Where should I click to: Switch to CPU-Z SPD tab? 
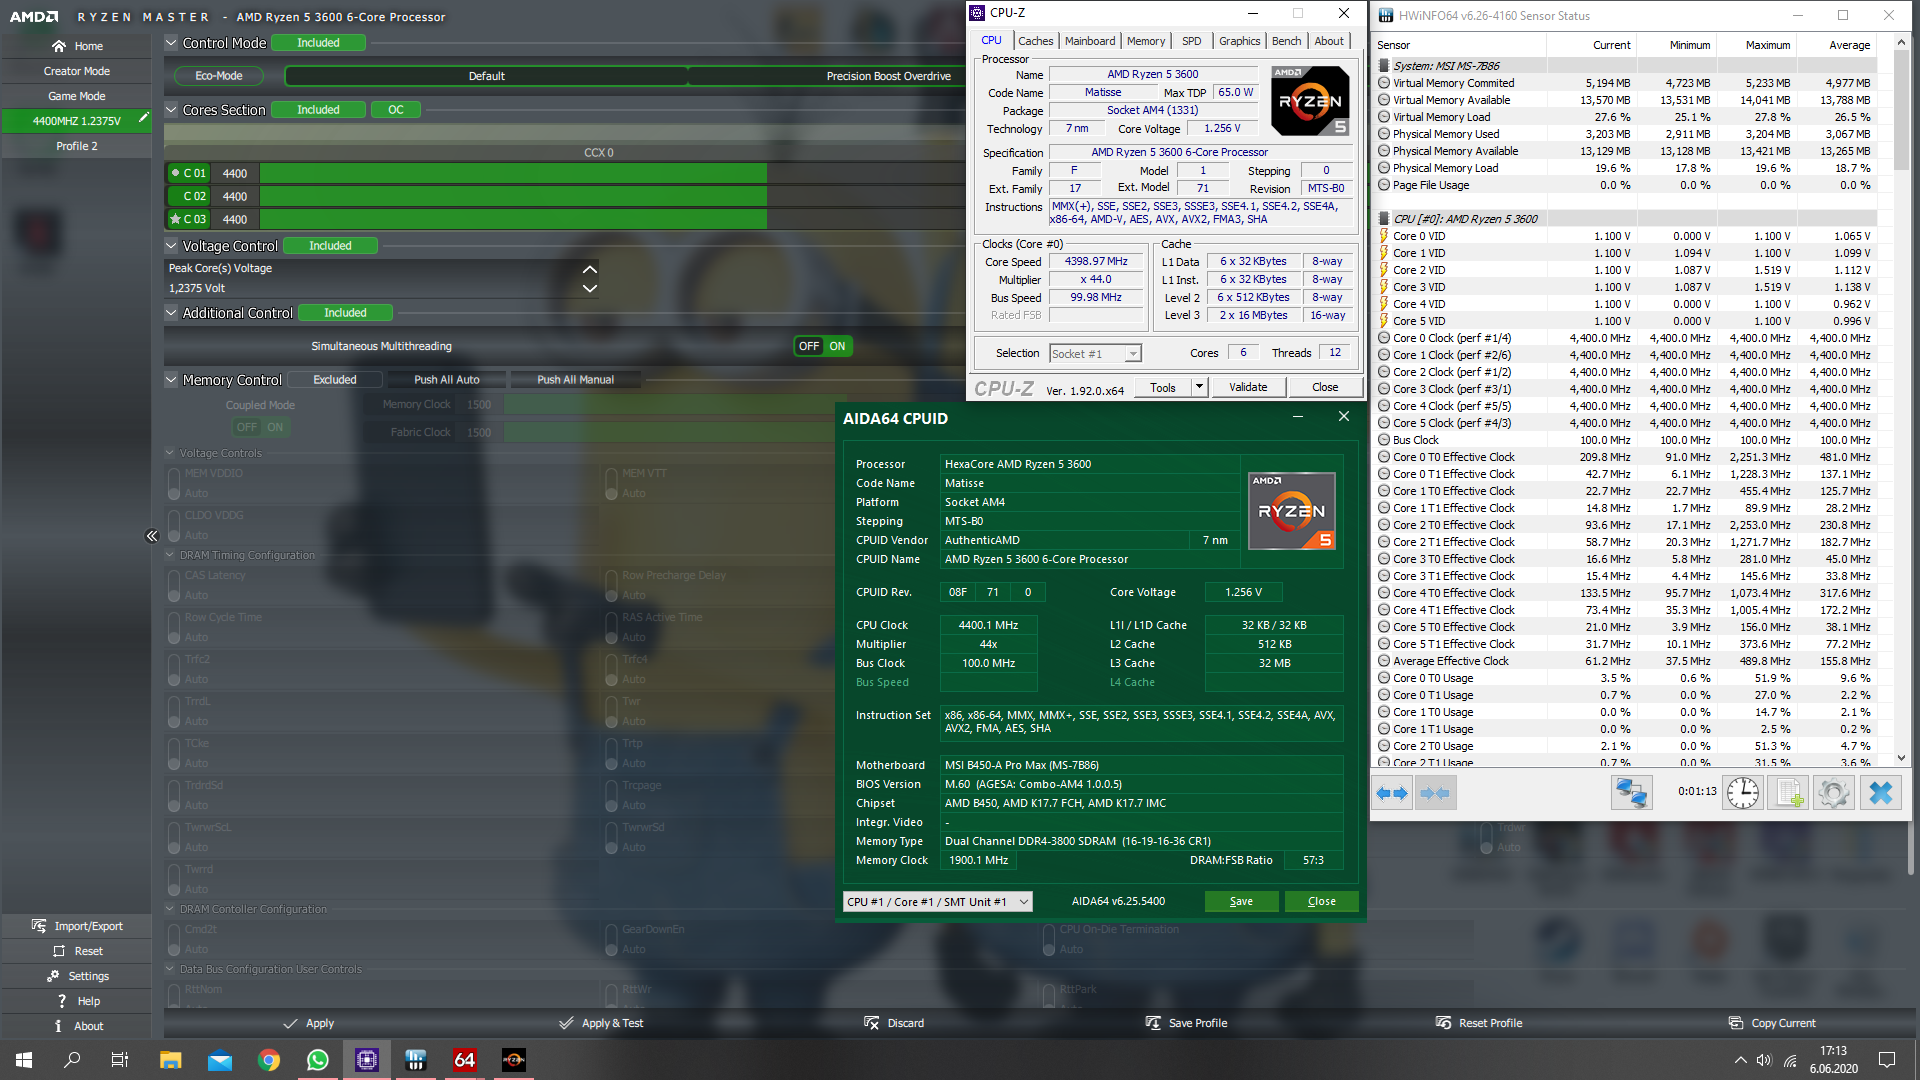(x=1192, y=41)
